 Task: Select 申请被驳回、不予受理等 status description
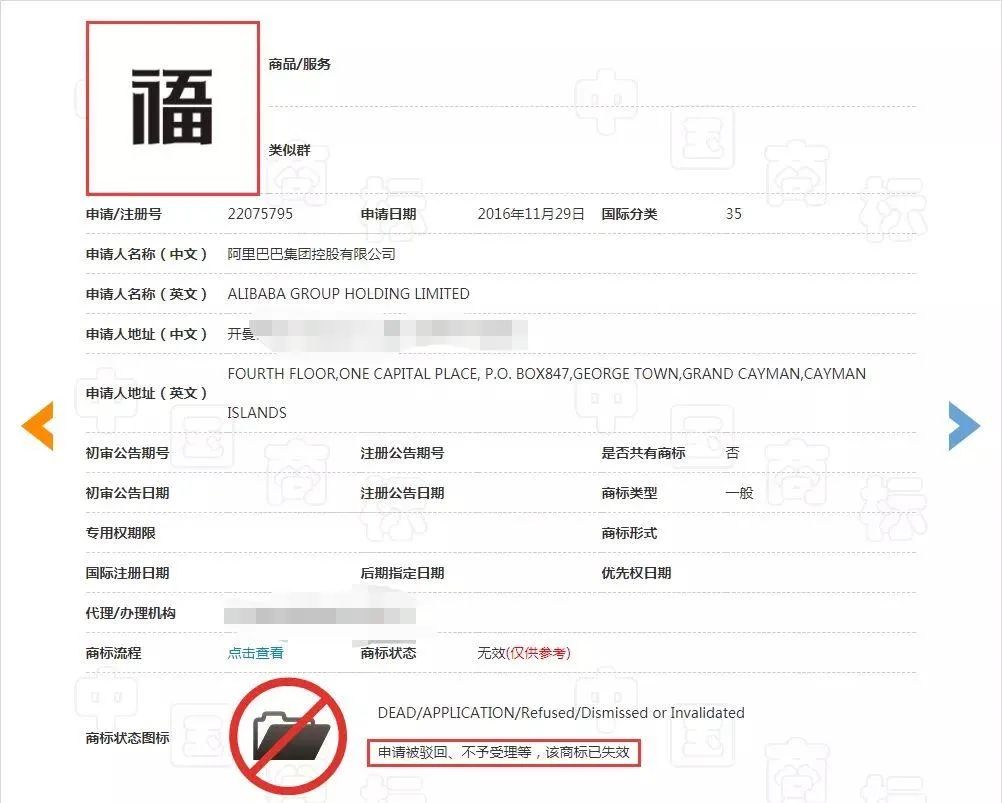[504, 753]
